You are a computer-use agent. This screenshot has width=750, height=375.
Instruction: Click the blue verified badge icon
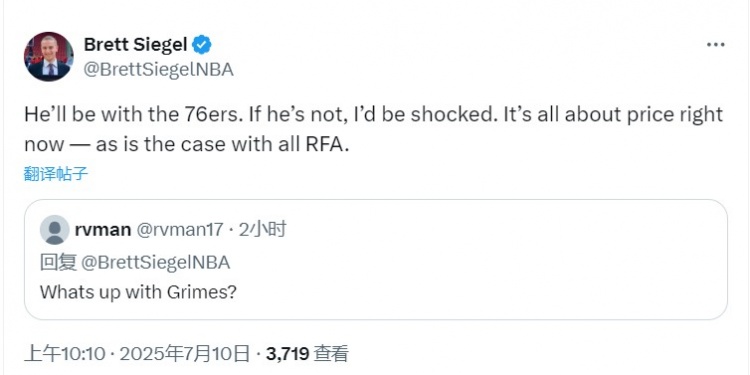pyautogui.click(x=201, y=45)
